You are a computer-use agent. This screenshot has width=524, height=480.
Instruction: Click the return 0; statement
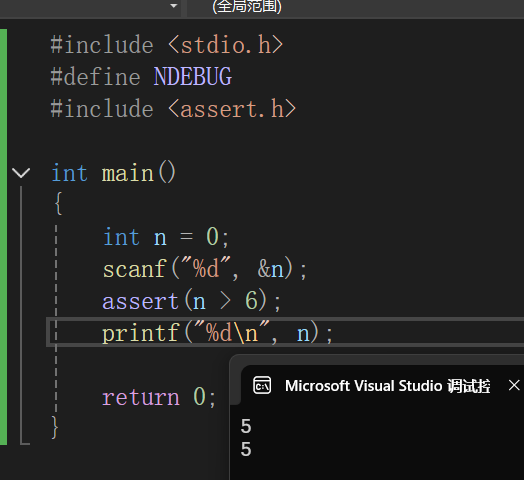click(x=159, y=397)
